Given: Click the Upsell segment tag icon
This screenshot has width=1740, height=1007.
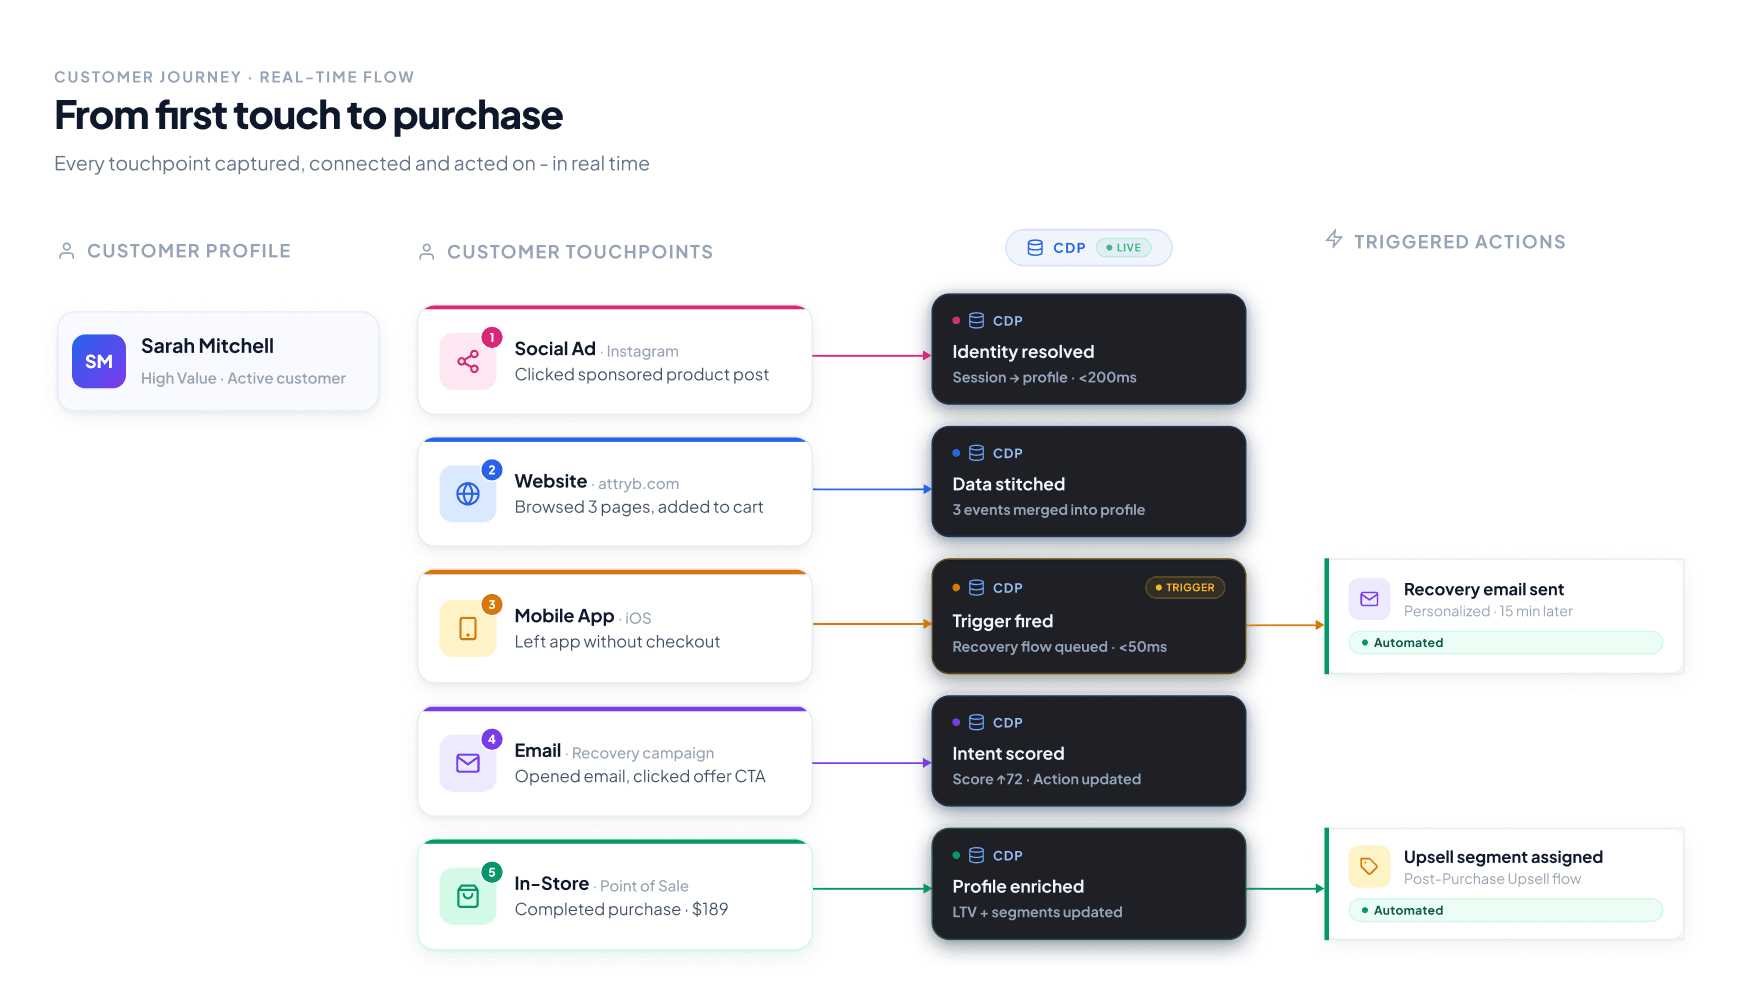Looking at the screenshot, I should pyautogui.click(x=1369, y=867).
